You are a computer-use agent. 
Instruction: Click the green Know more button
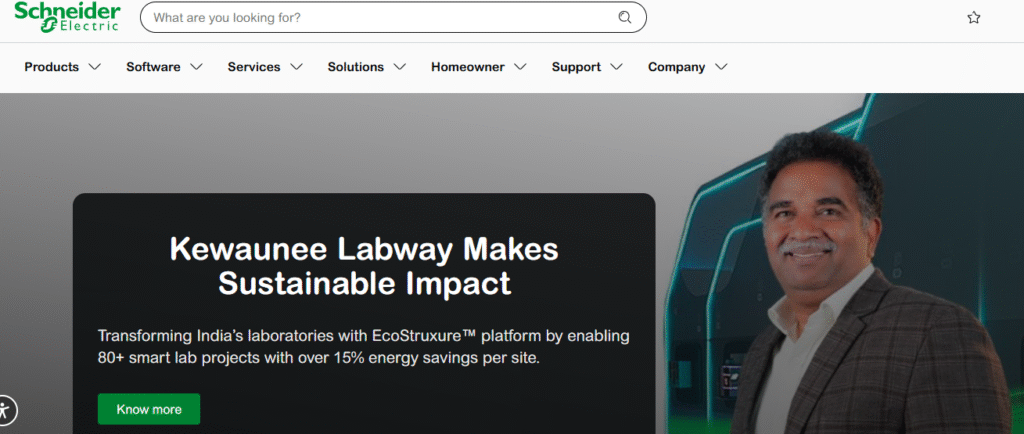coord(149,409)
